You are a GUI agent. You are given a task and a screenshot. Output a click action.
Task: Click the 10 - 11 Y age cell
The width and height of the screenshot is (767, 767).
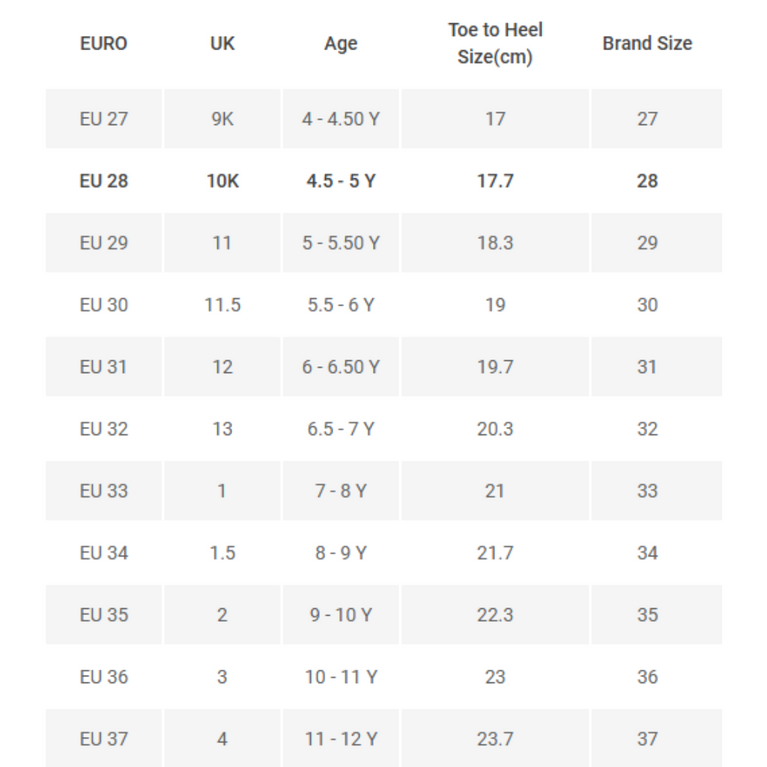click(341, 677)
